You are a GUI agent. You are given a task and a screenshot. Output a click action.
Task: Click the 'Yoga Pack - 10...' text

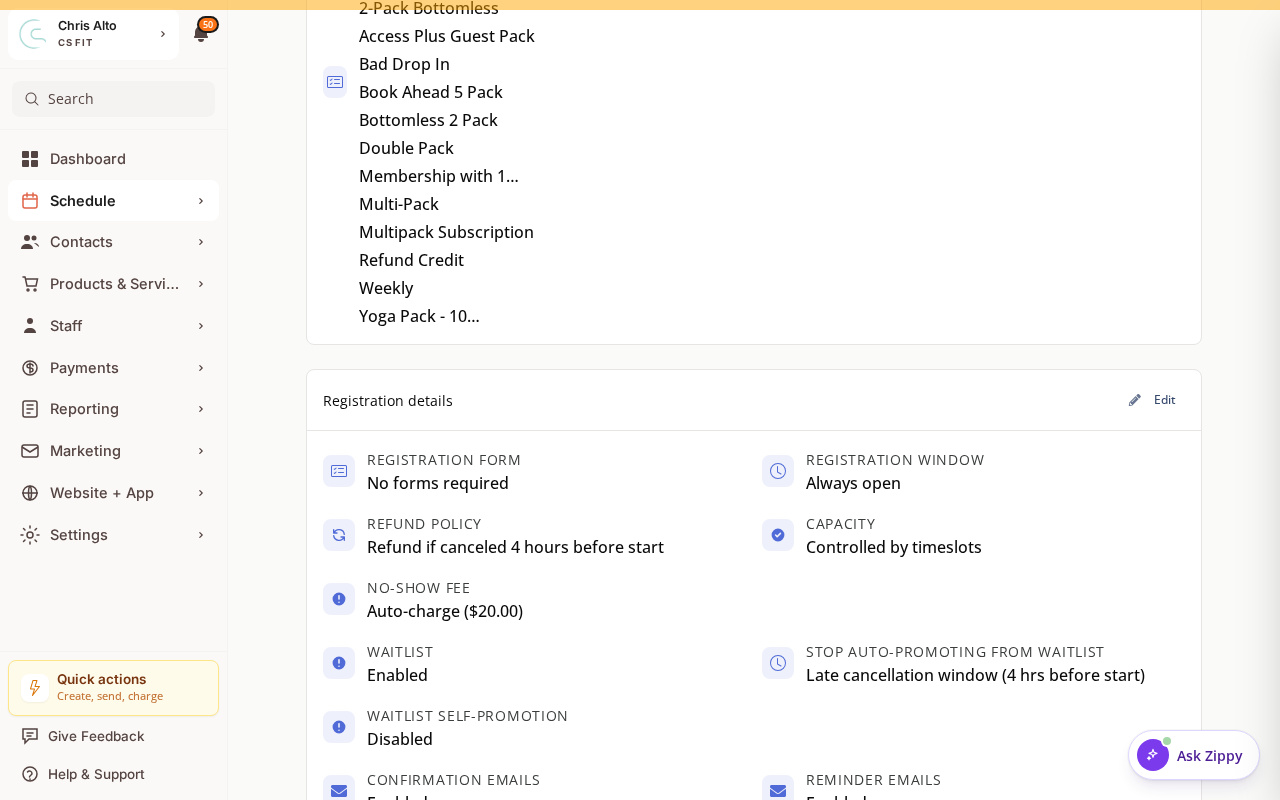point(419,316)
